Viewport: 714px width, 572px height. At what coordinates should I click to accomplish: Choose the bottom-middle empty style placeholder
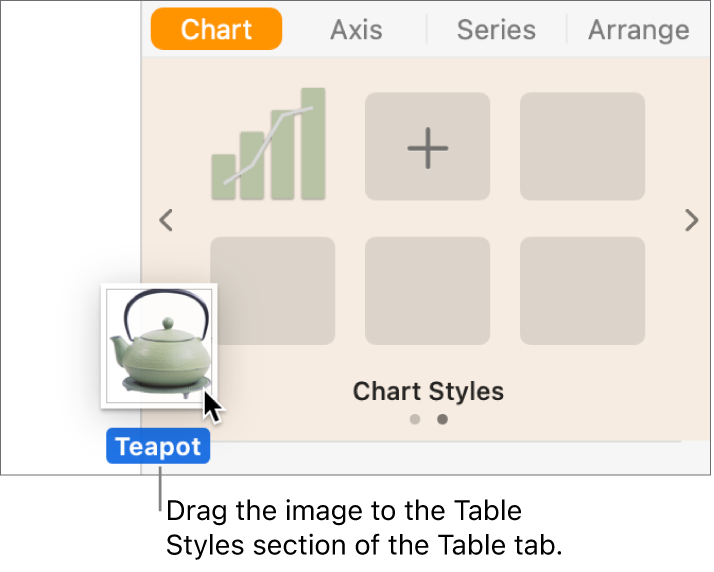(427, 291)
